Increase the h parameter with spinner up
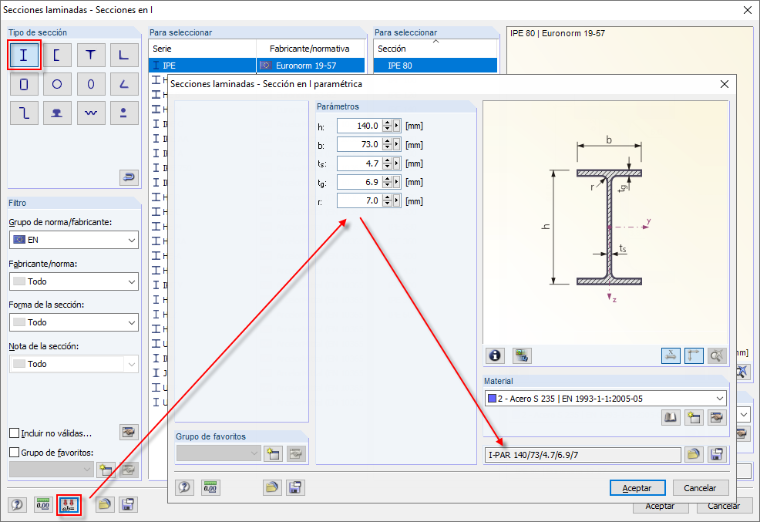 (387, 123)
